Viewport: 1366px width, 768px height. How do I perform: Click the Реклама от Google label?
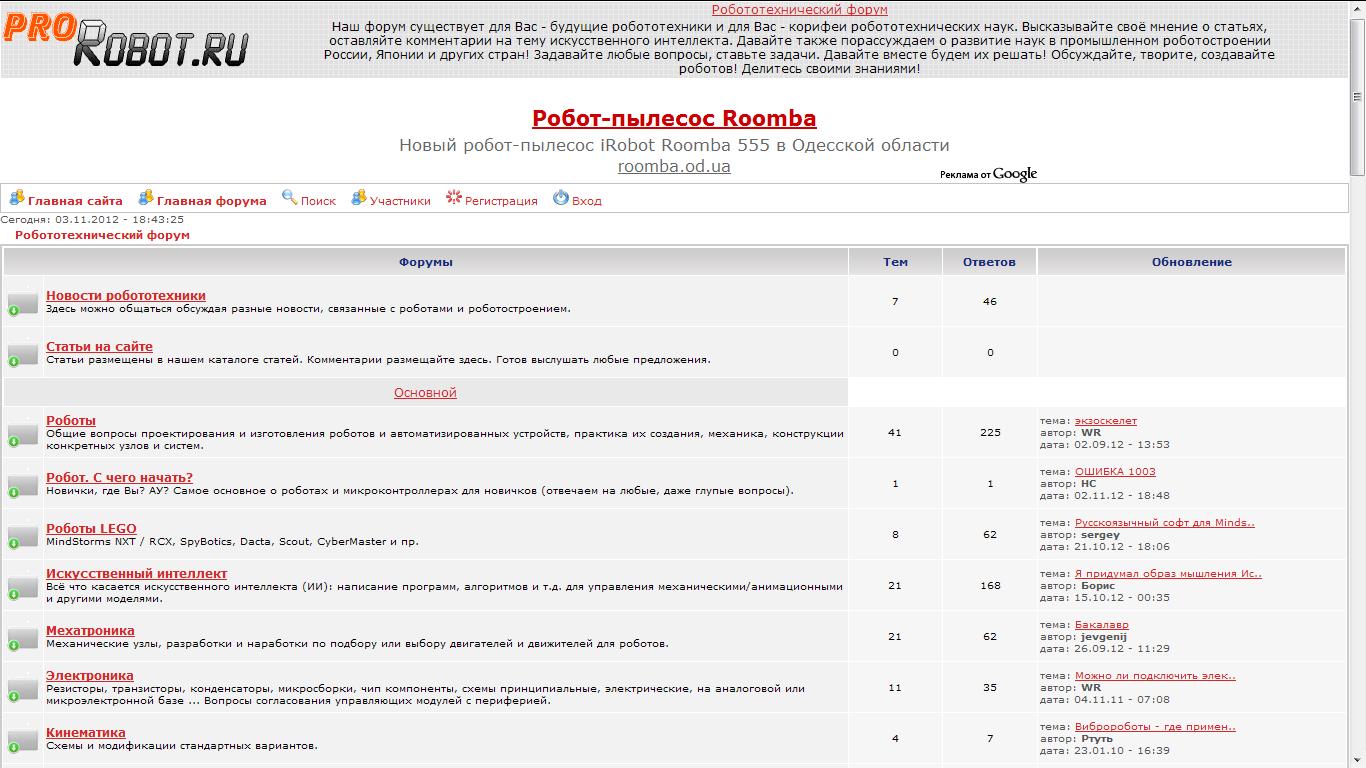[988, 174]
